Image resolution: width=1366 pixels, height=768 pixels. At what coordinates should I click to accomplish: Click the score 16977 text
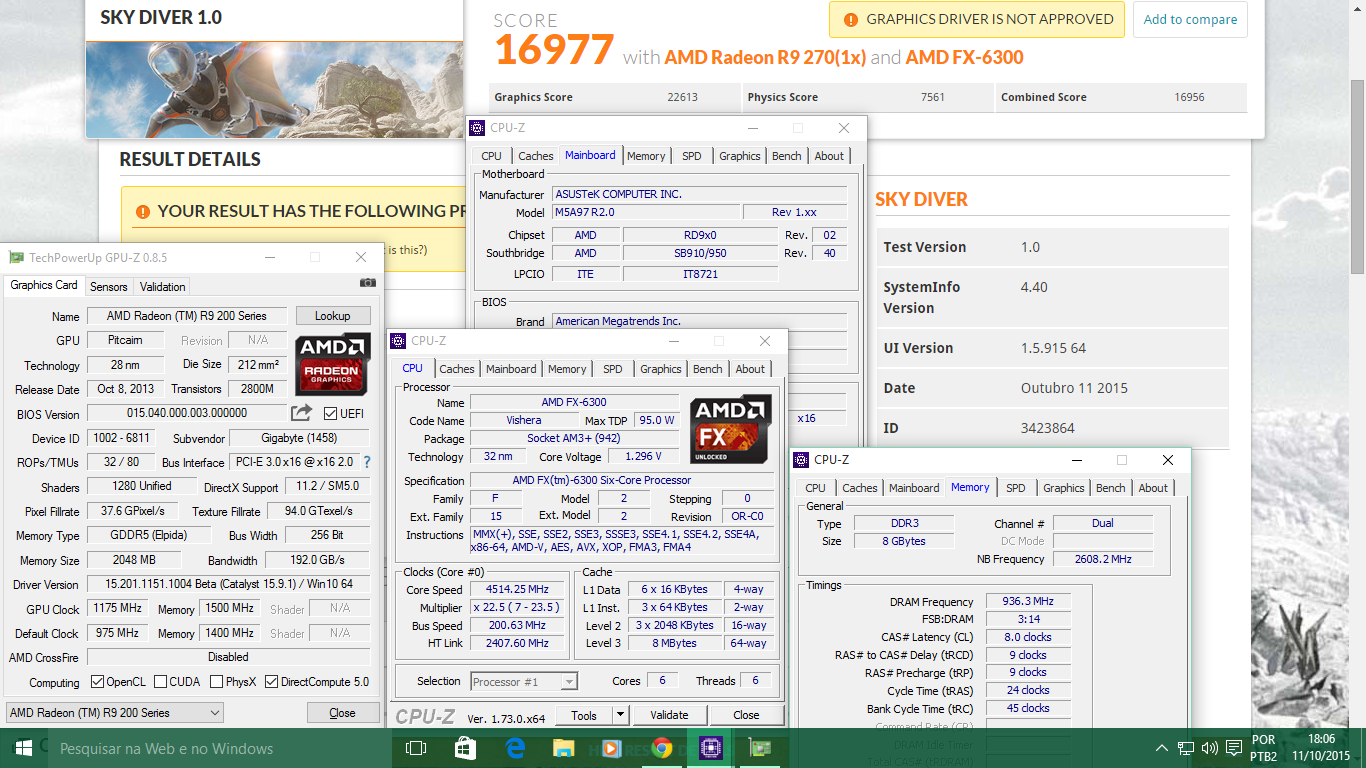(x=553, y=49)
